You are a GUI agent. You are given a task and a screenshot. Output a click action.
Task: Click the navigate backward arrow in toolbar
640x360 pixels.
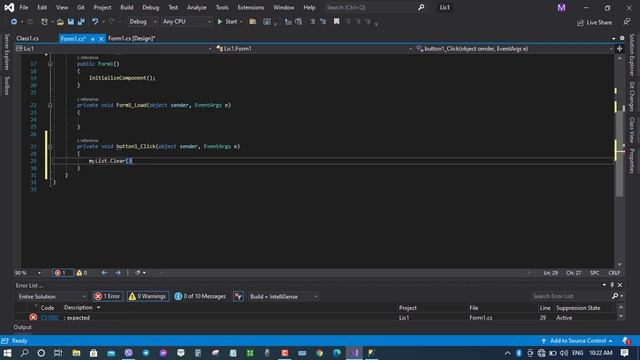pos(13,22)
